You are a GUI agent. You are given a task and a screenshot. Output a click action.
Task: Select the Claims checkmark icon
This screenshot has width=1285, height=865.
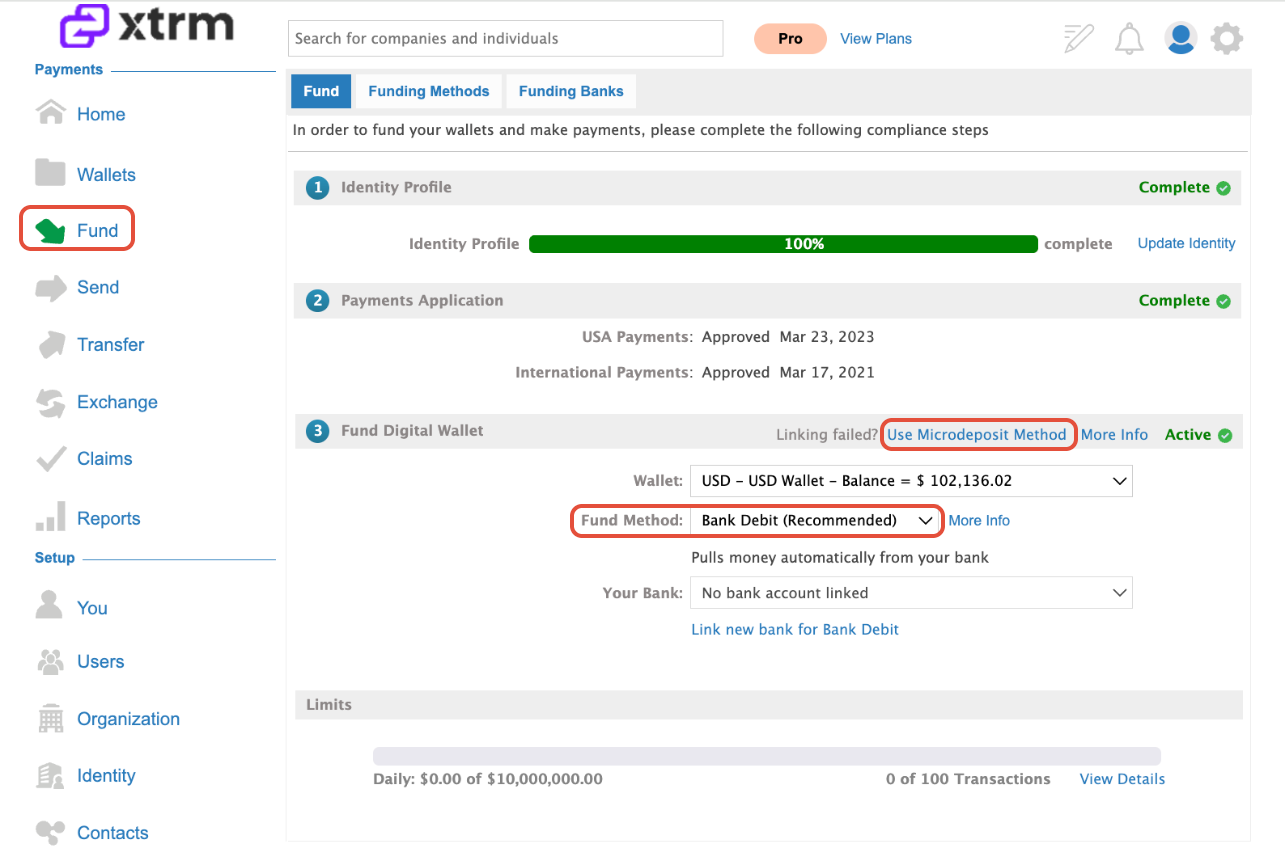50,459
